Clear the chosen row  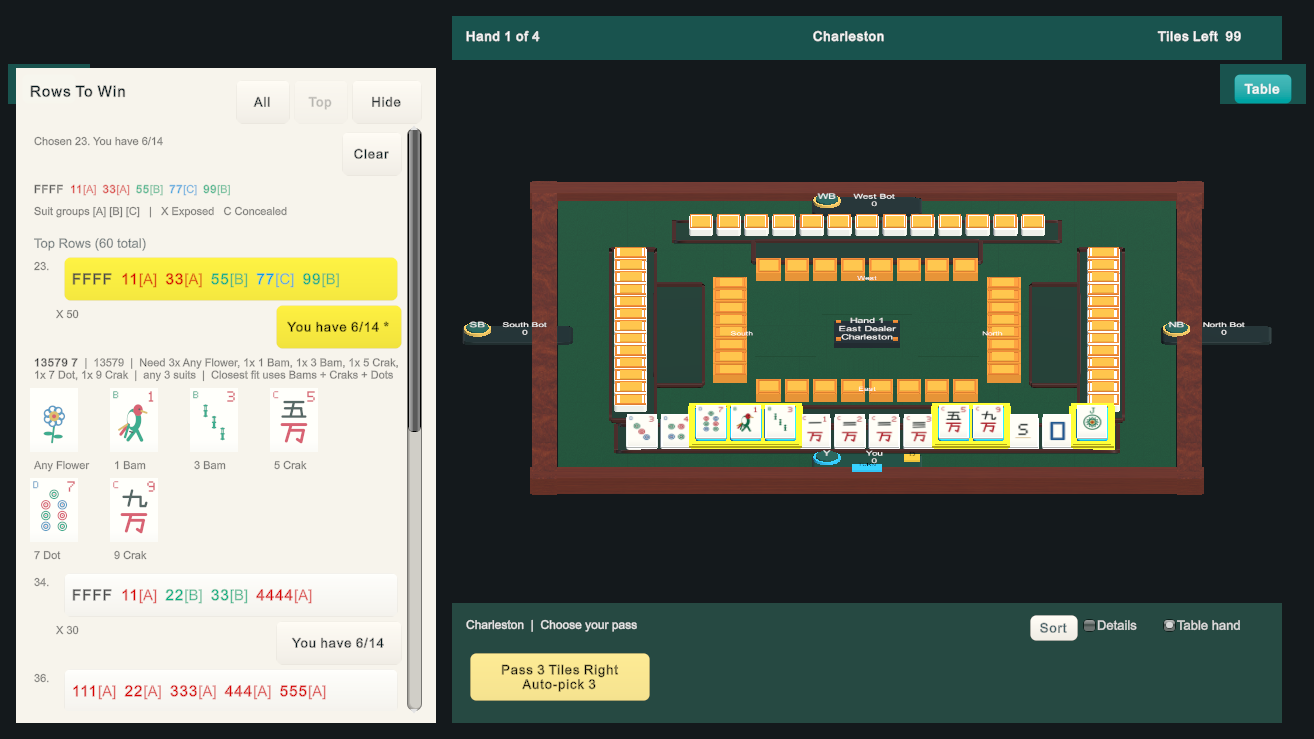tap(371, 154)
